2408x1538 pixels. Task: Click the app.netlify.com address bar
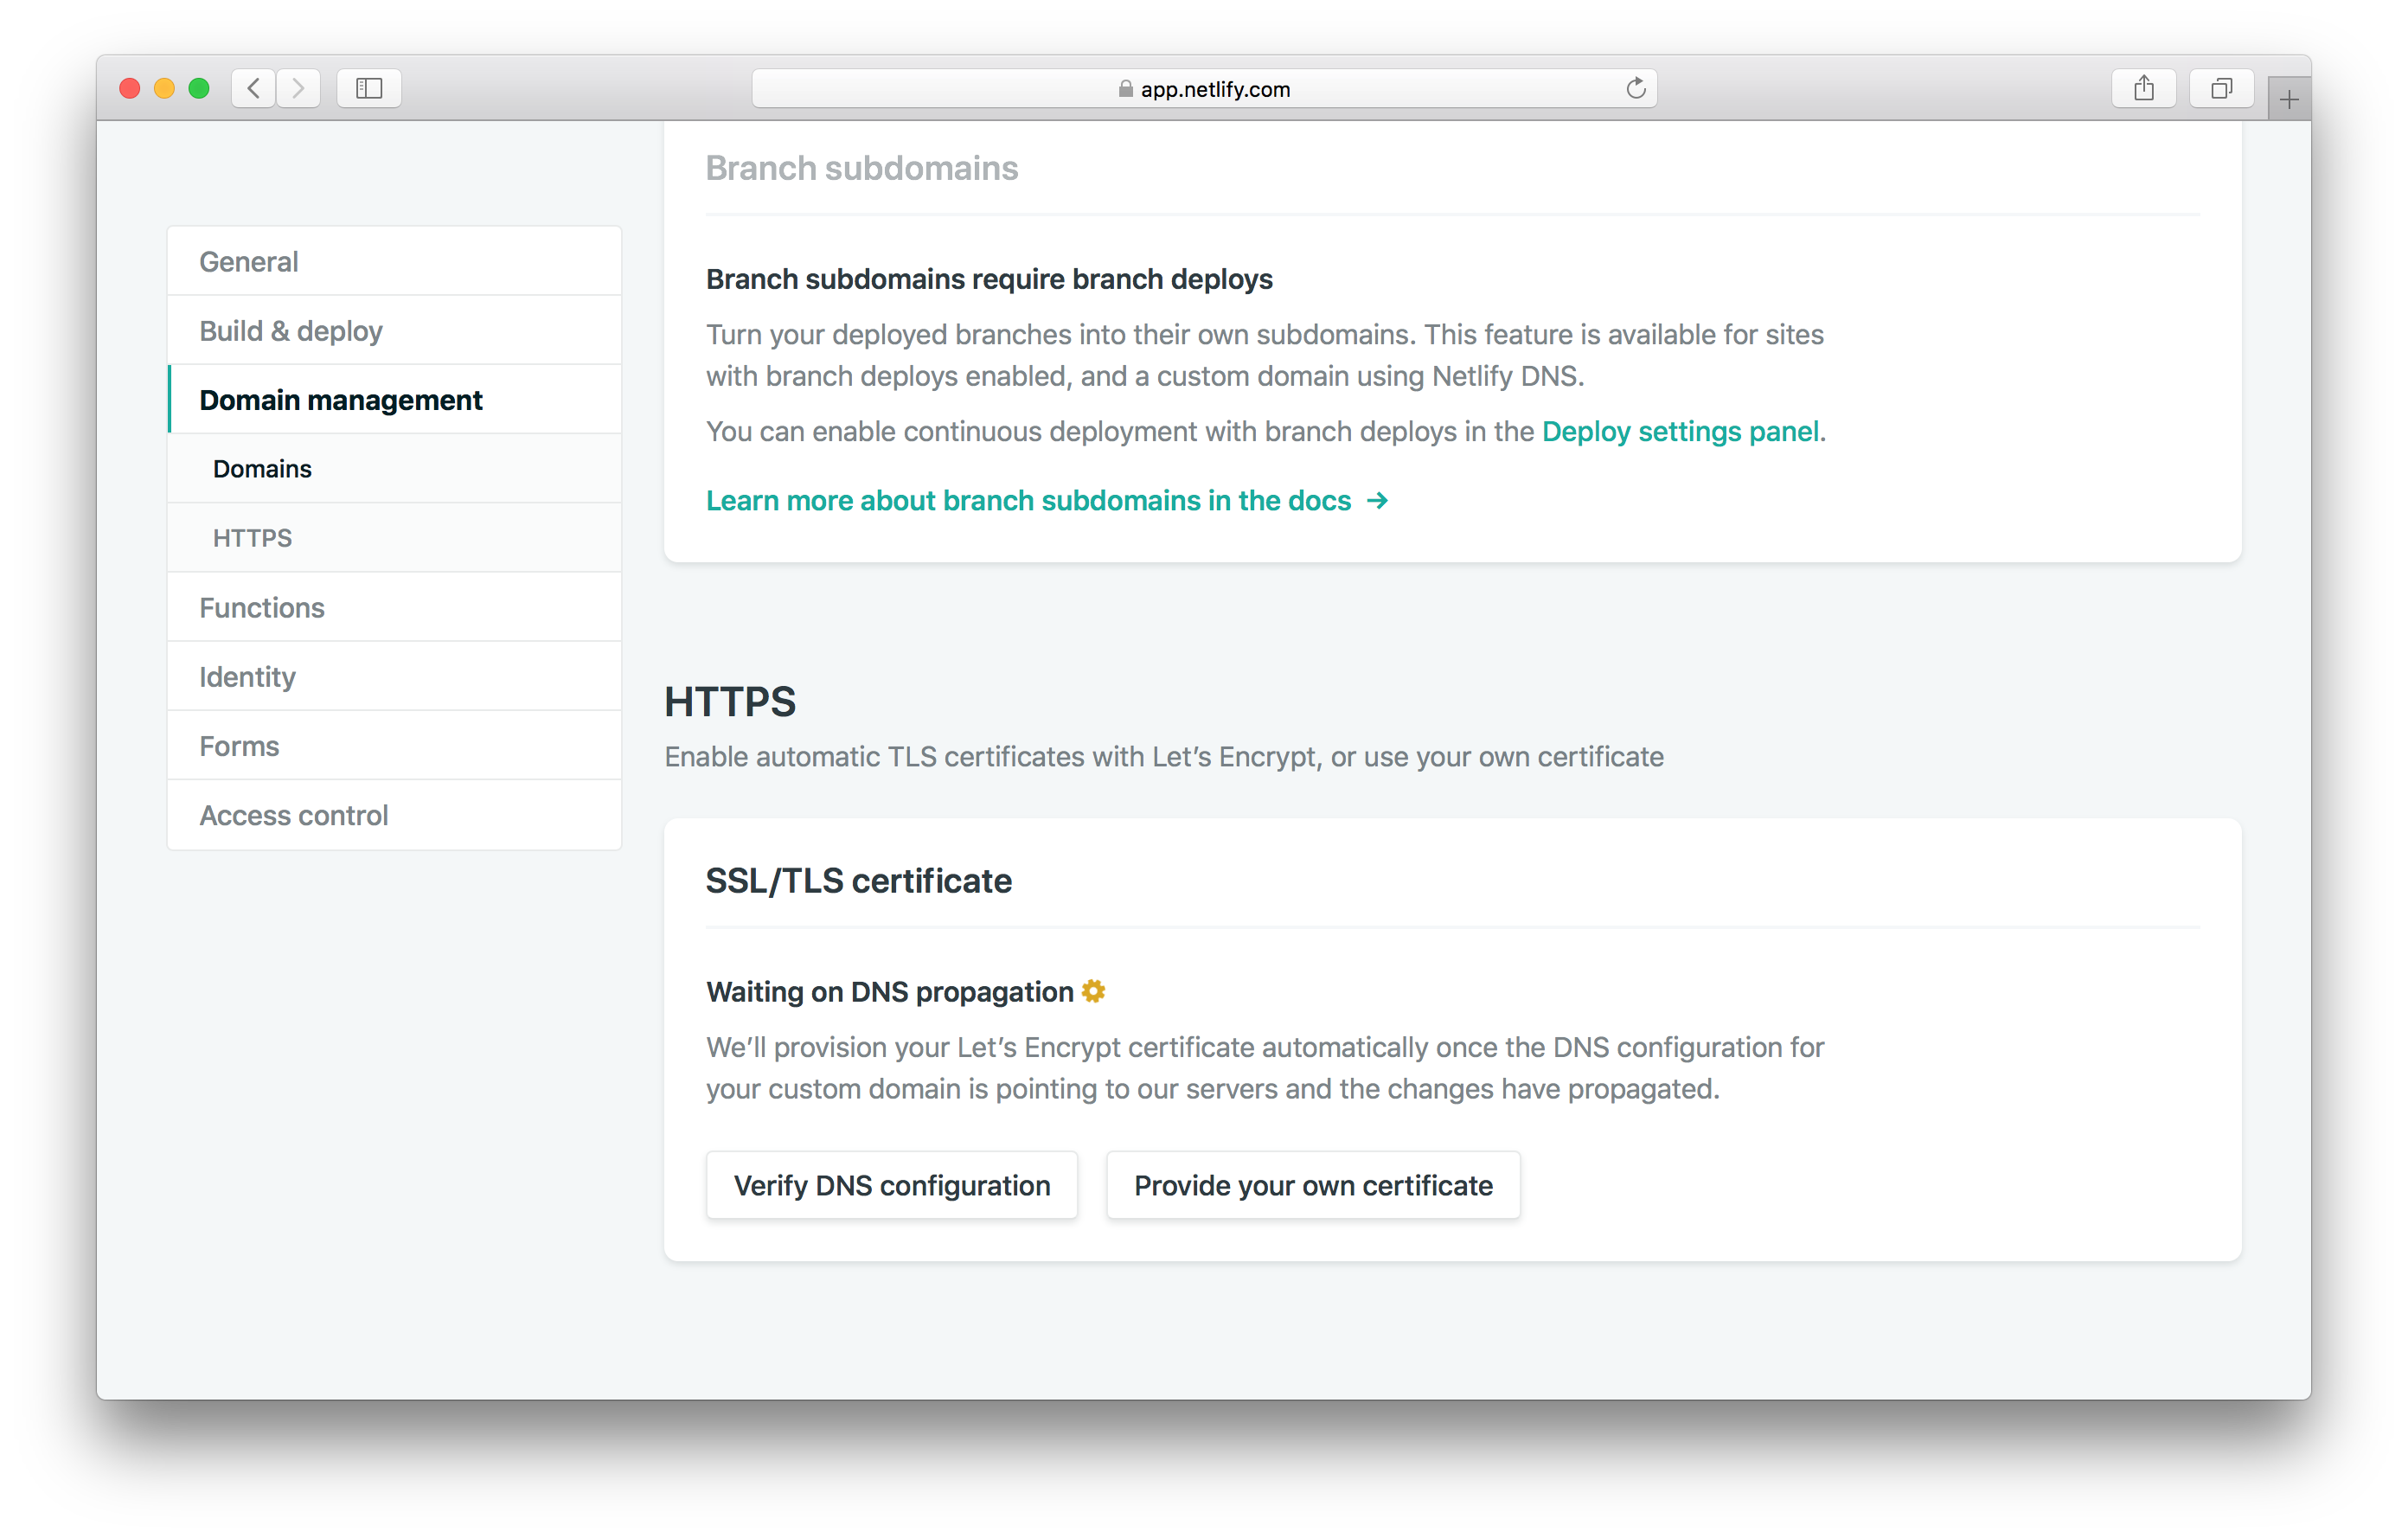[x=1204, y=89]
